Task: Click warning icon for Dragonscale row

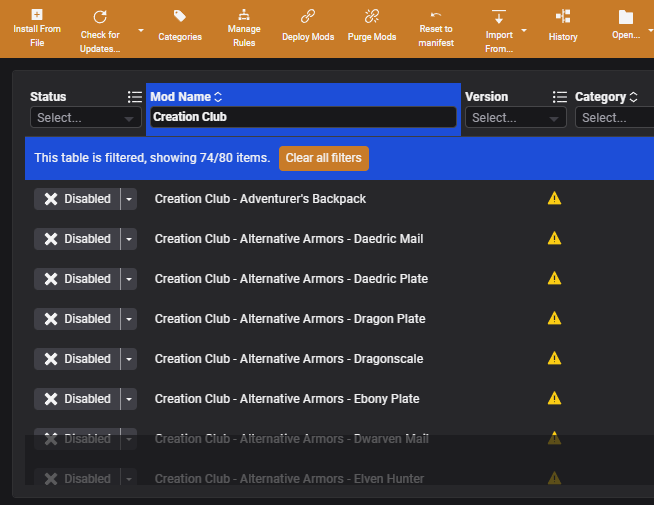Action: click(554, 358)
